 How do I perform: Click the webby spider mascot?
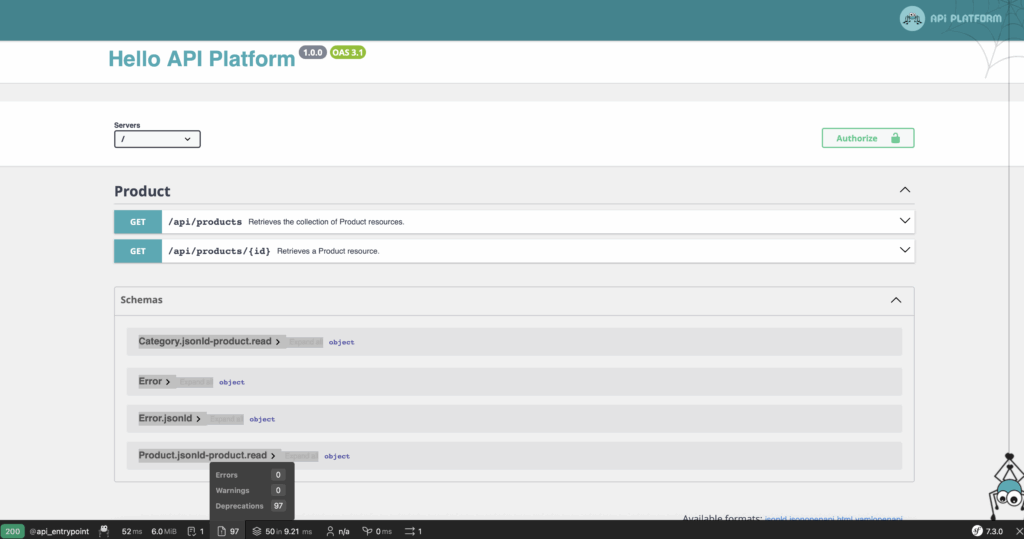[1006, 487]
